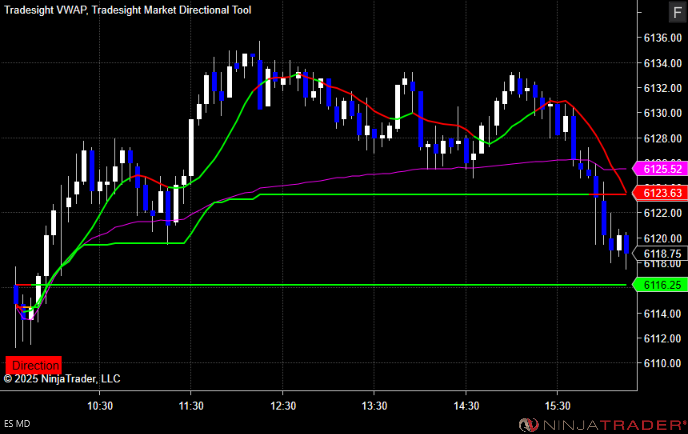Click the red Direction indicator label
The image size is (688, 434).
(x=34, y=365)
